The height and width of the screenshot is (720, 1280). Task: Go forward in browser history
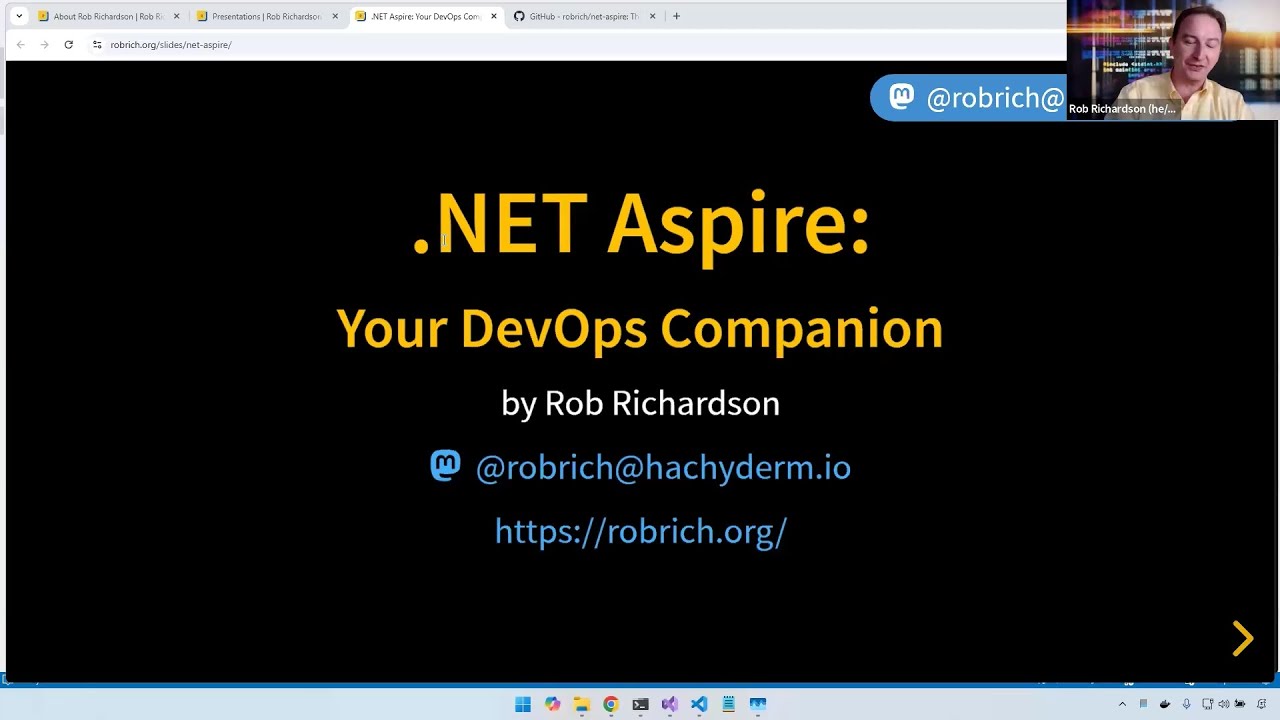pos(44,44)
